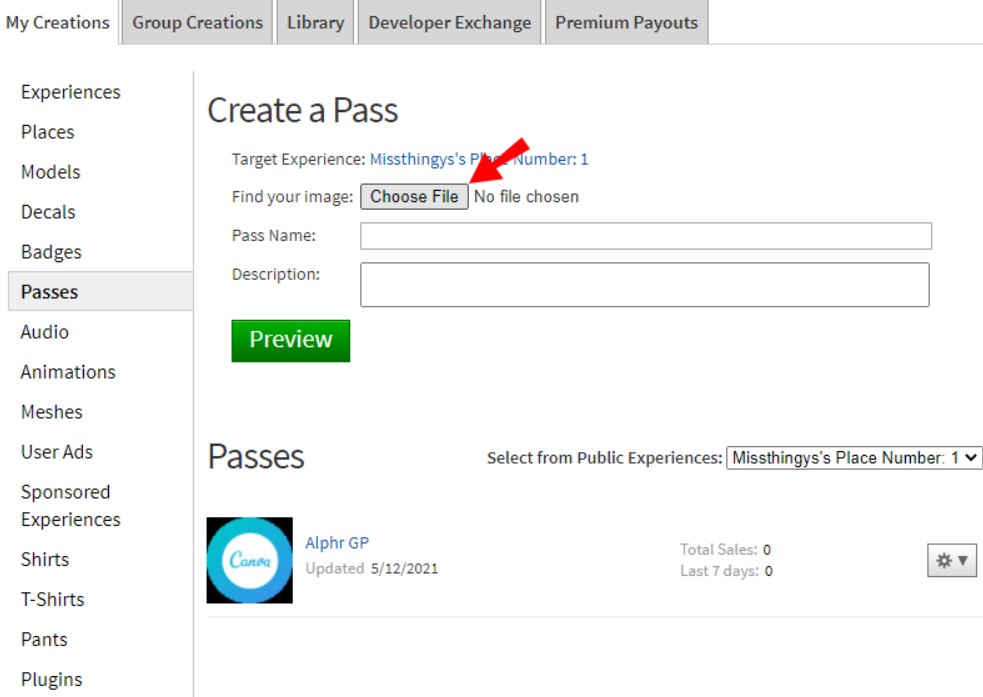Image resolution: width=983 pixels, height=697 pixels.
Task: Click inside the Description text box
Action: click(x=645, y=284)
